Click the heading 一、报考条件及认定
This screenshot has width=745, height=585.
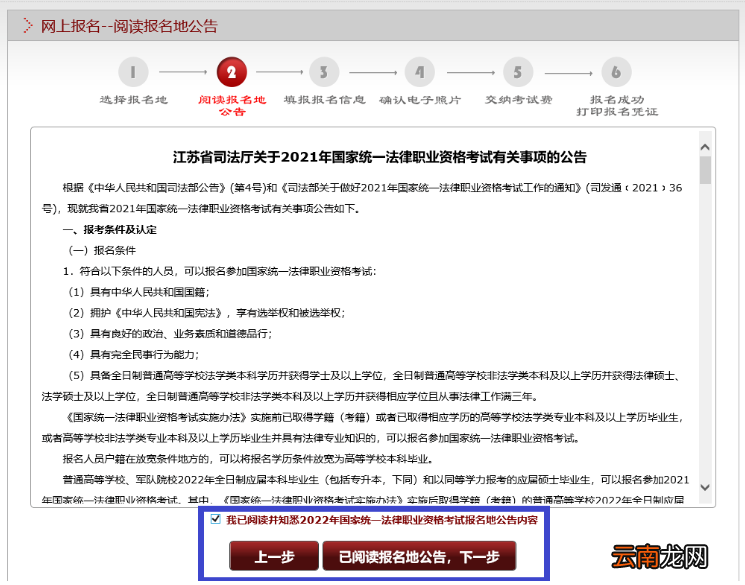(x=110, y=230)
